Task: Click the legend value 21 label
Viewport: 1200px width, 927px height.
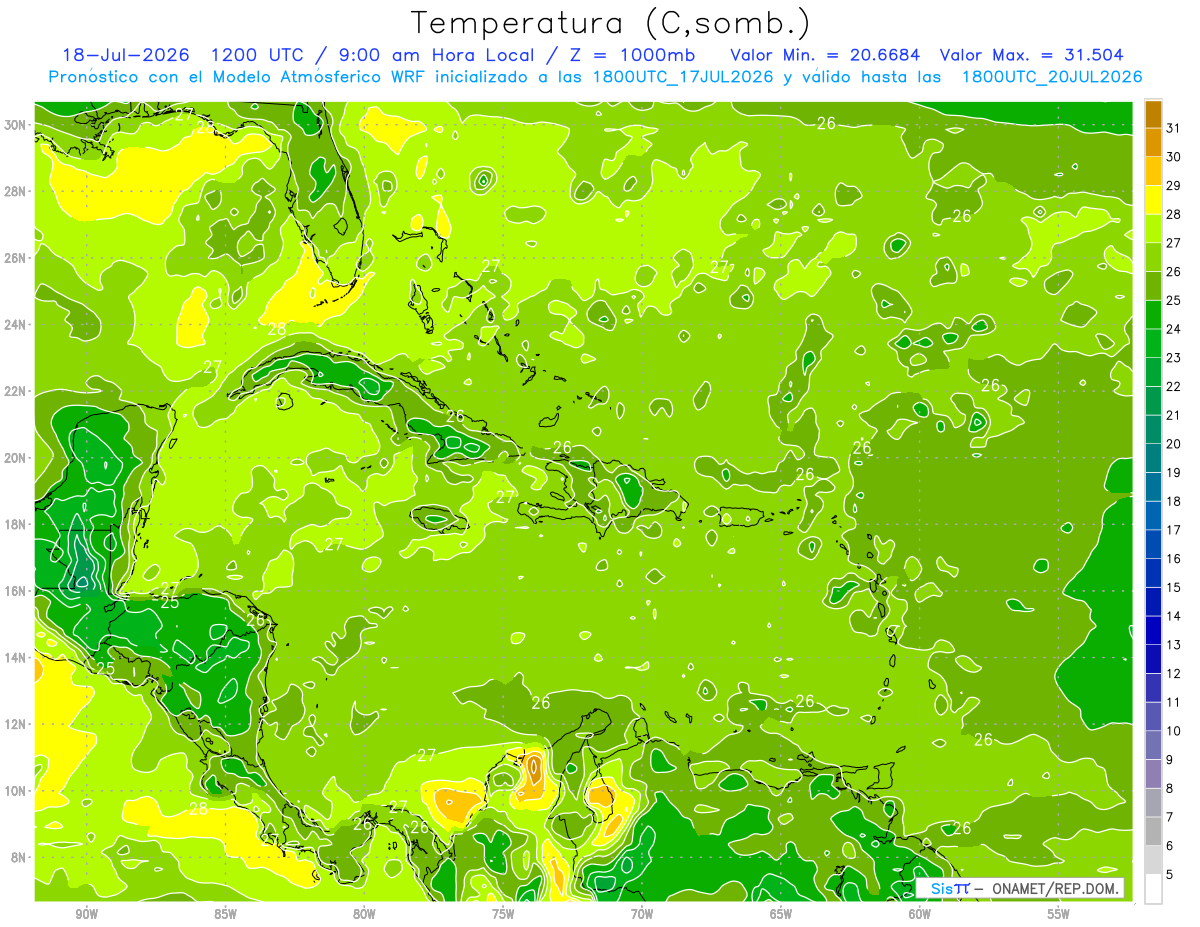Action: [x=1173, y=415]
